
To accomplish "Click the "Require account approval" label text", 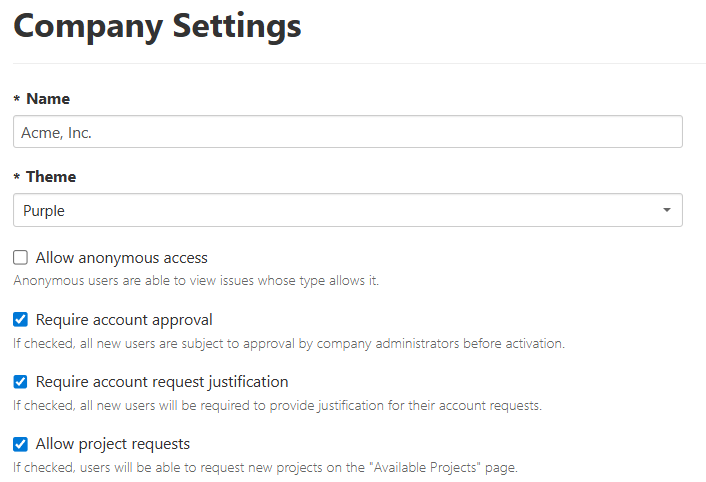I will pyautogui.click(x=124, y=320).
